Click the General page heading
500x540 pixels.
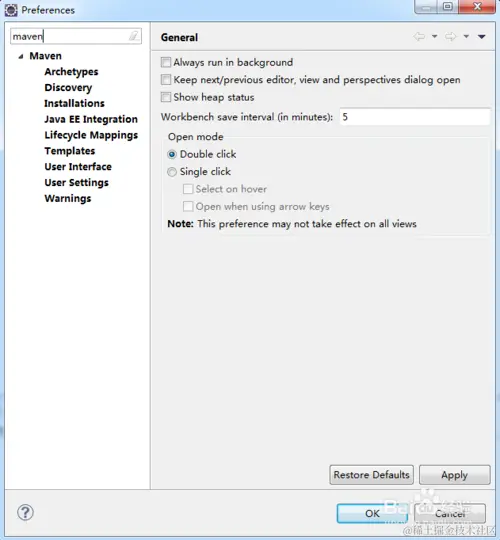click(x=179, y=37)
